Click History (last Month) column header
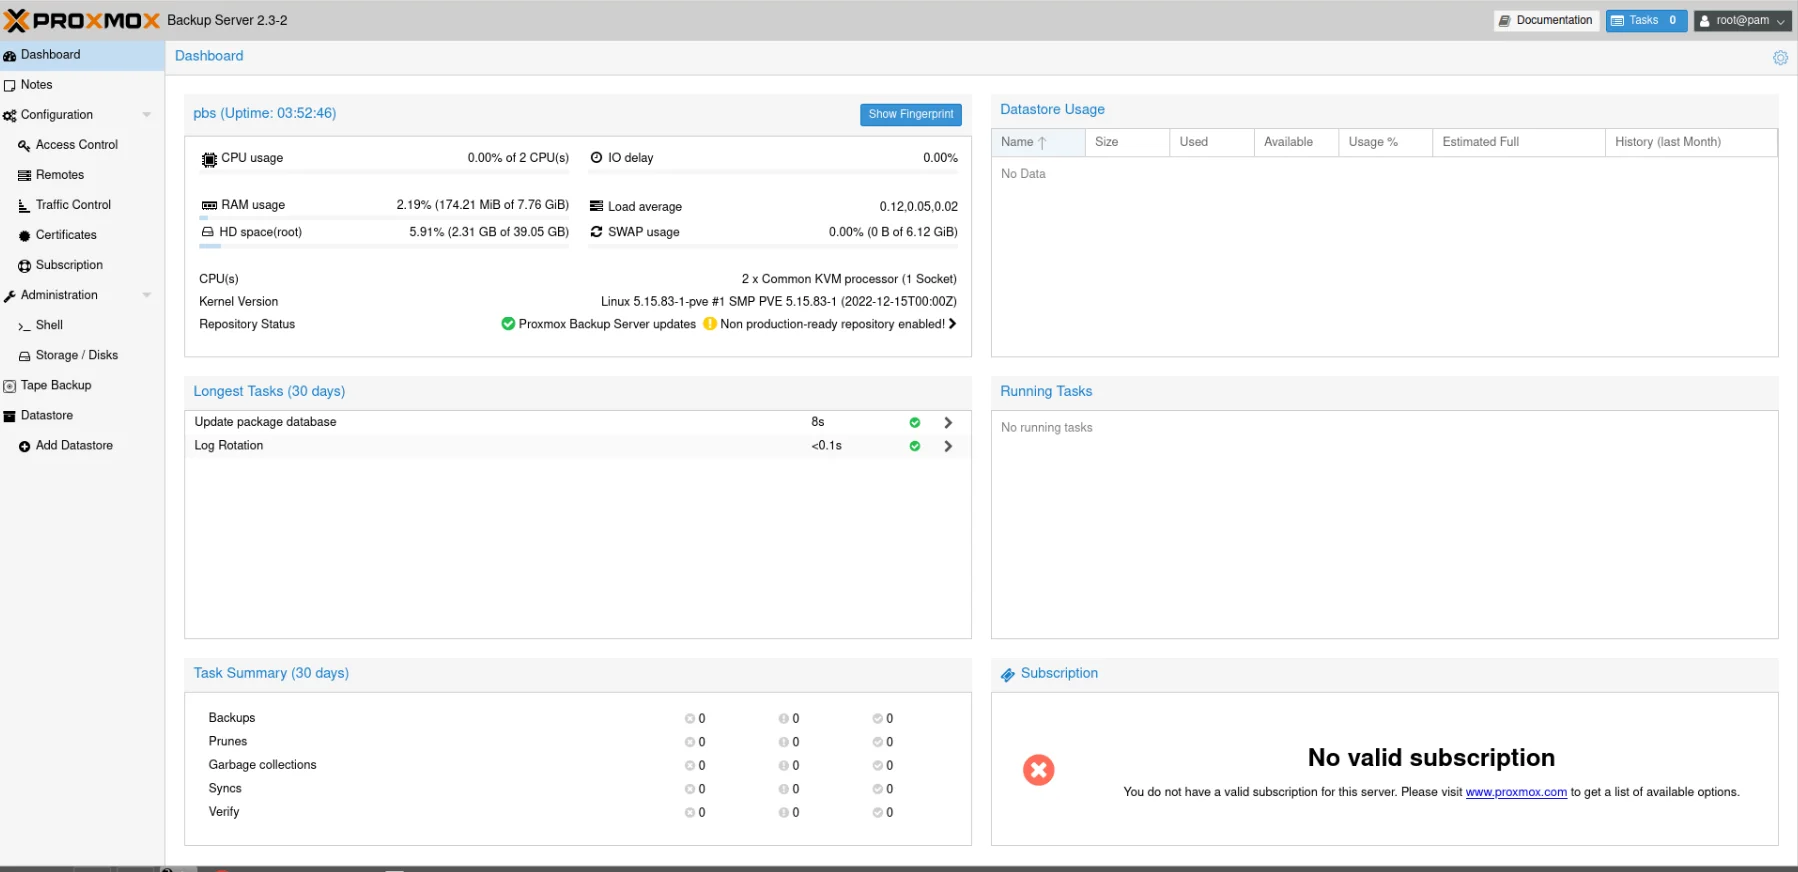 click(1691, 142)
